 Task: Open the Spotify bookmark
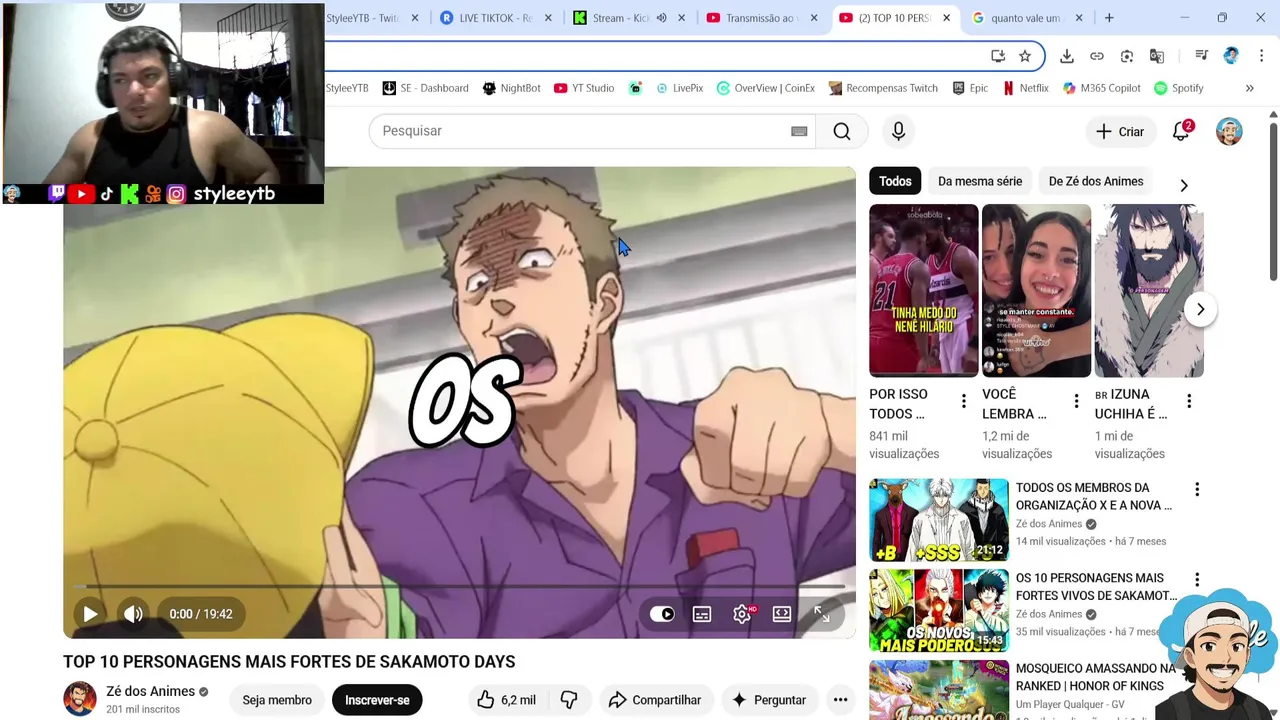click(x=1179, y=88)
